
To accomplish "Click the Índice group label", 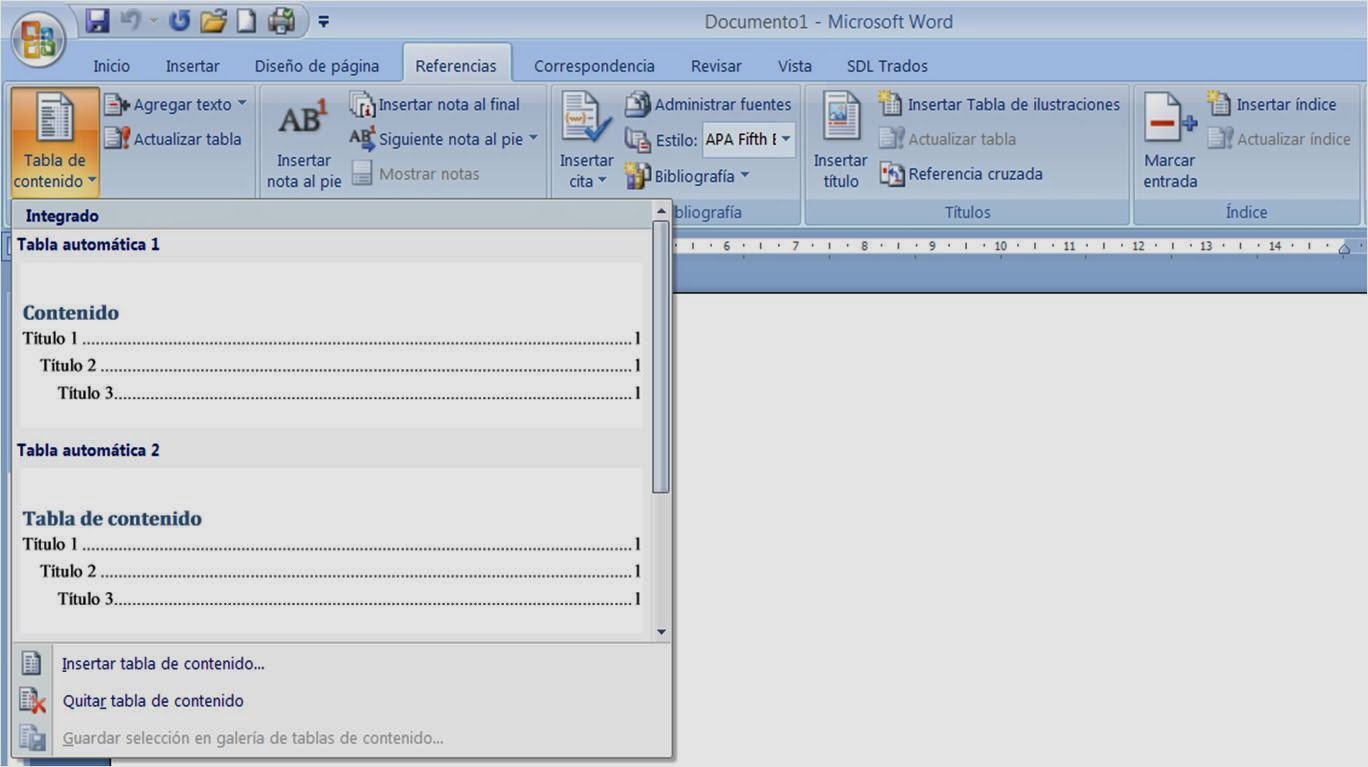I will pyautogui.click(x=1246, y=212).
